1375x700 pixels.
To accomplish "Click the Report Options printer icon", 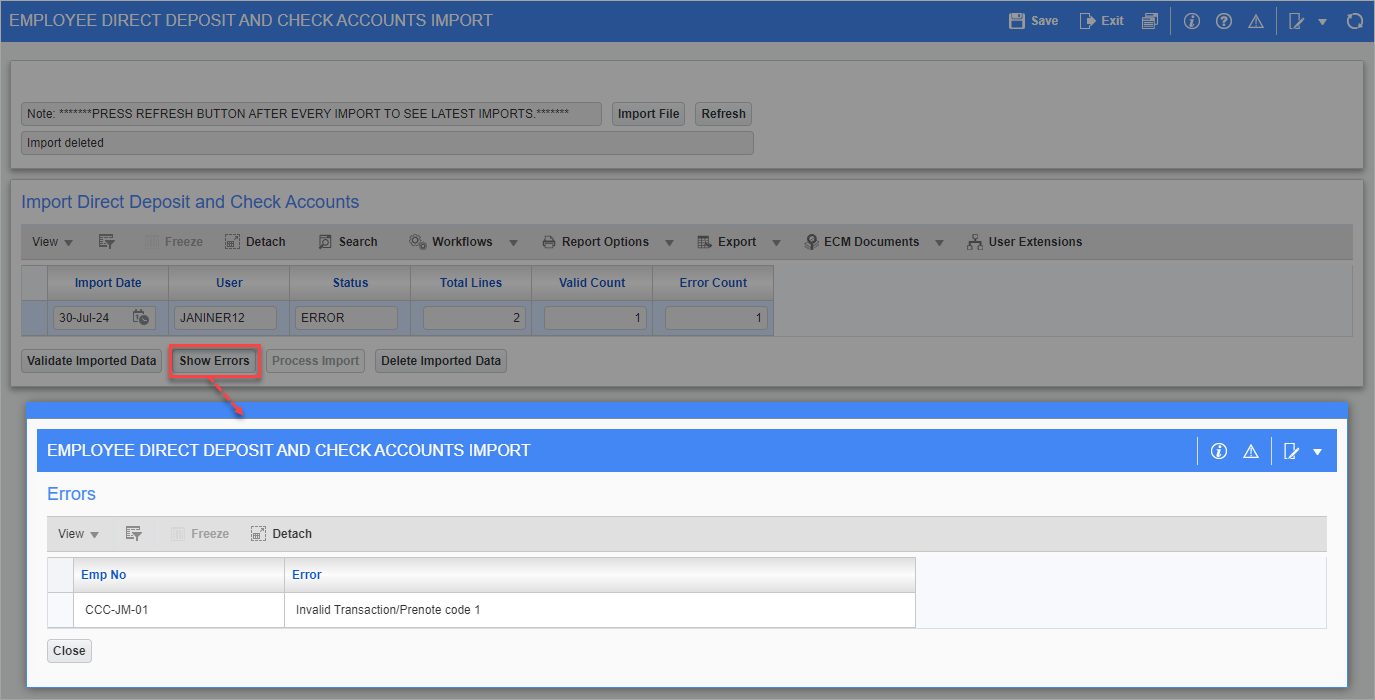I will (547, 241).
